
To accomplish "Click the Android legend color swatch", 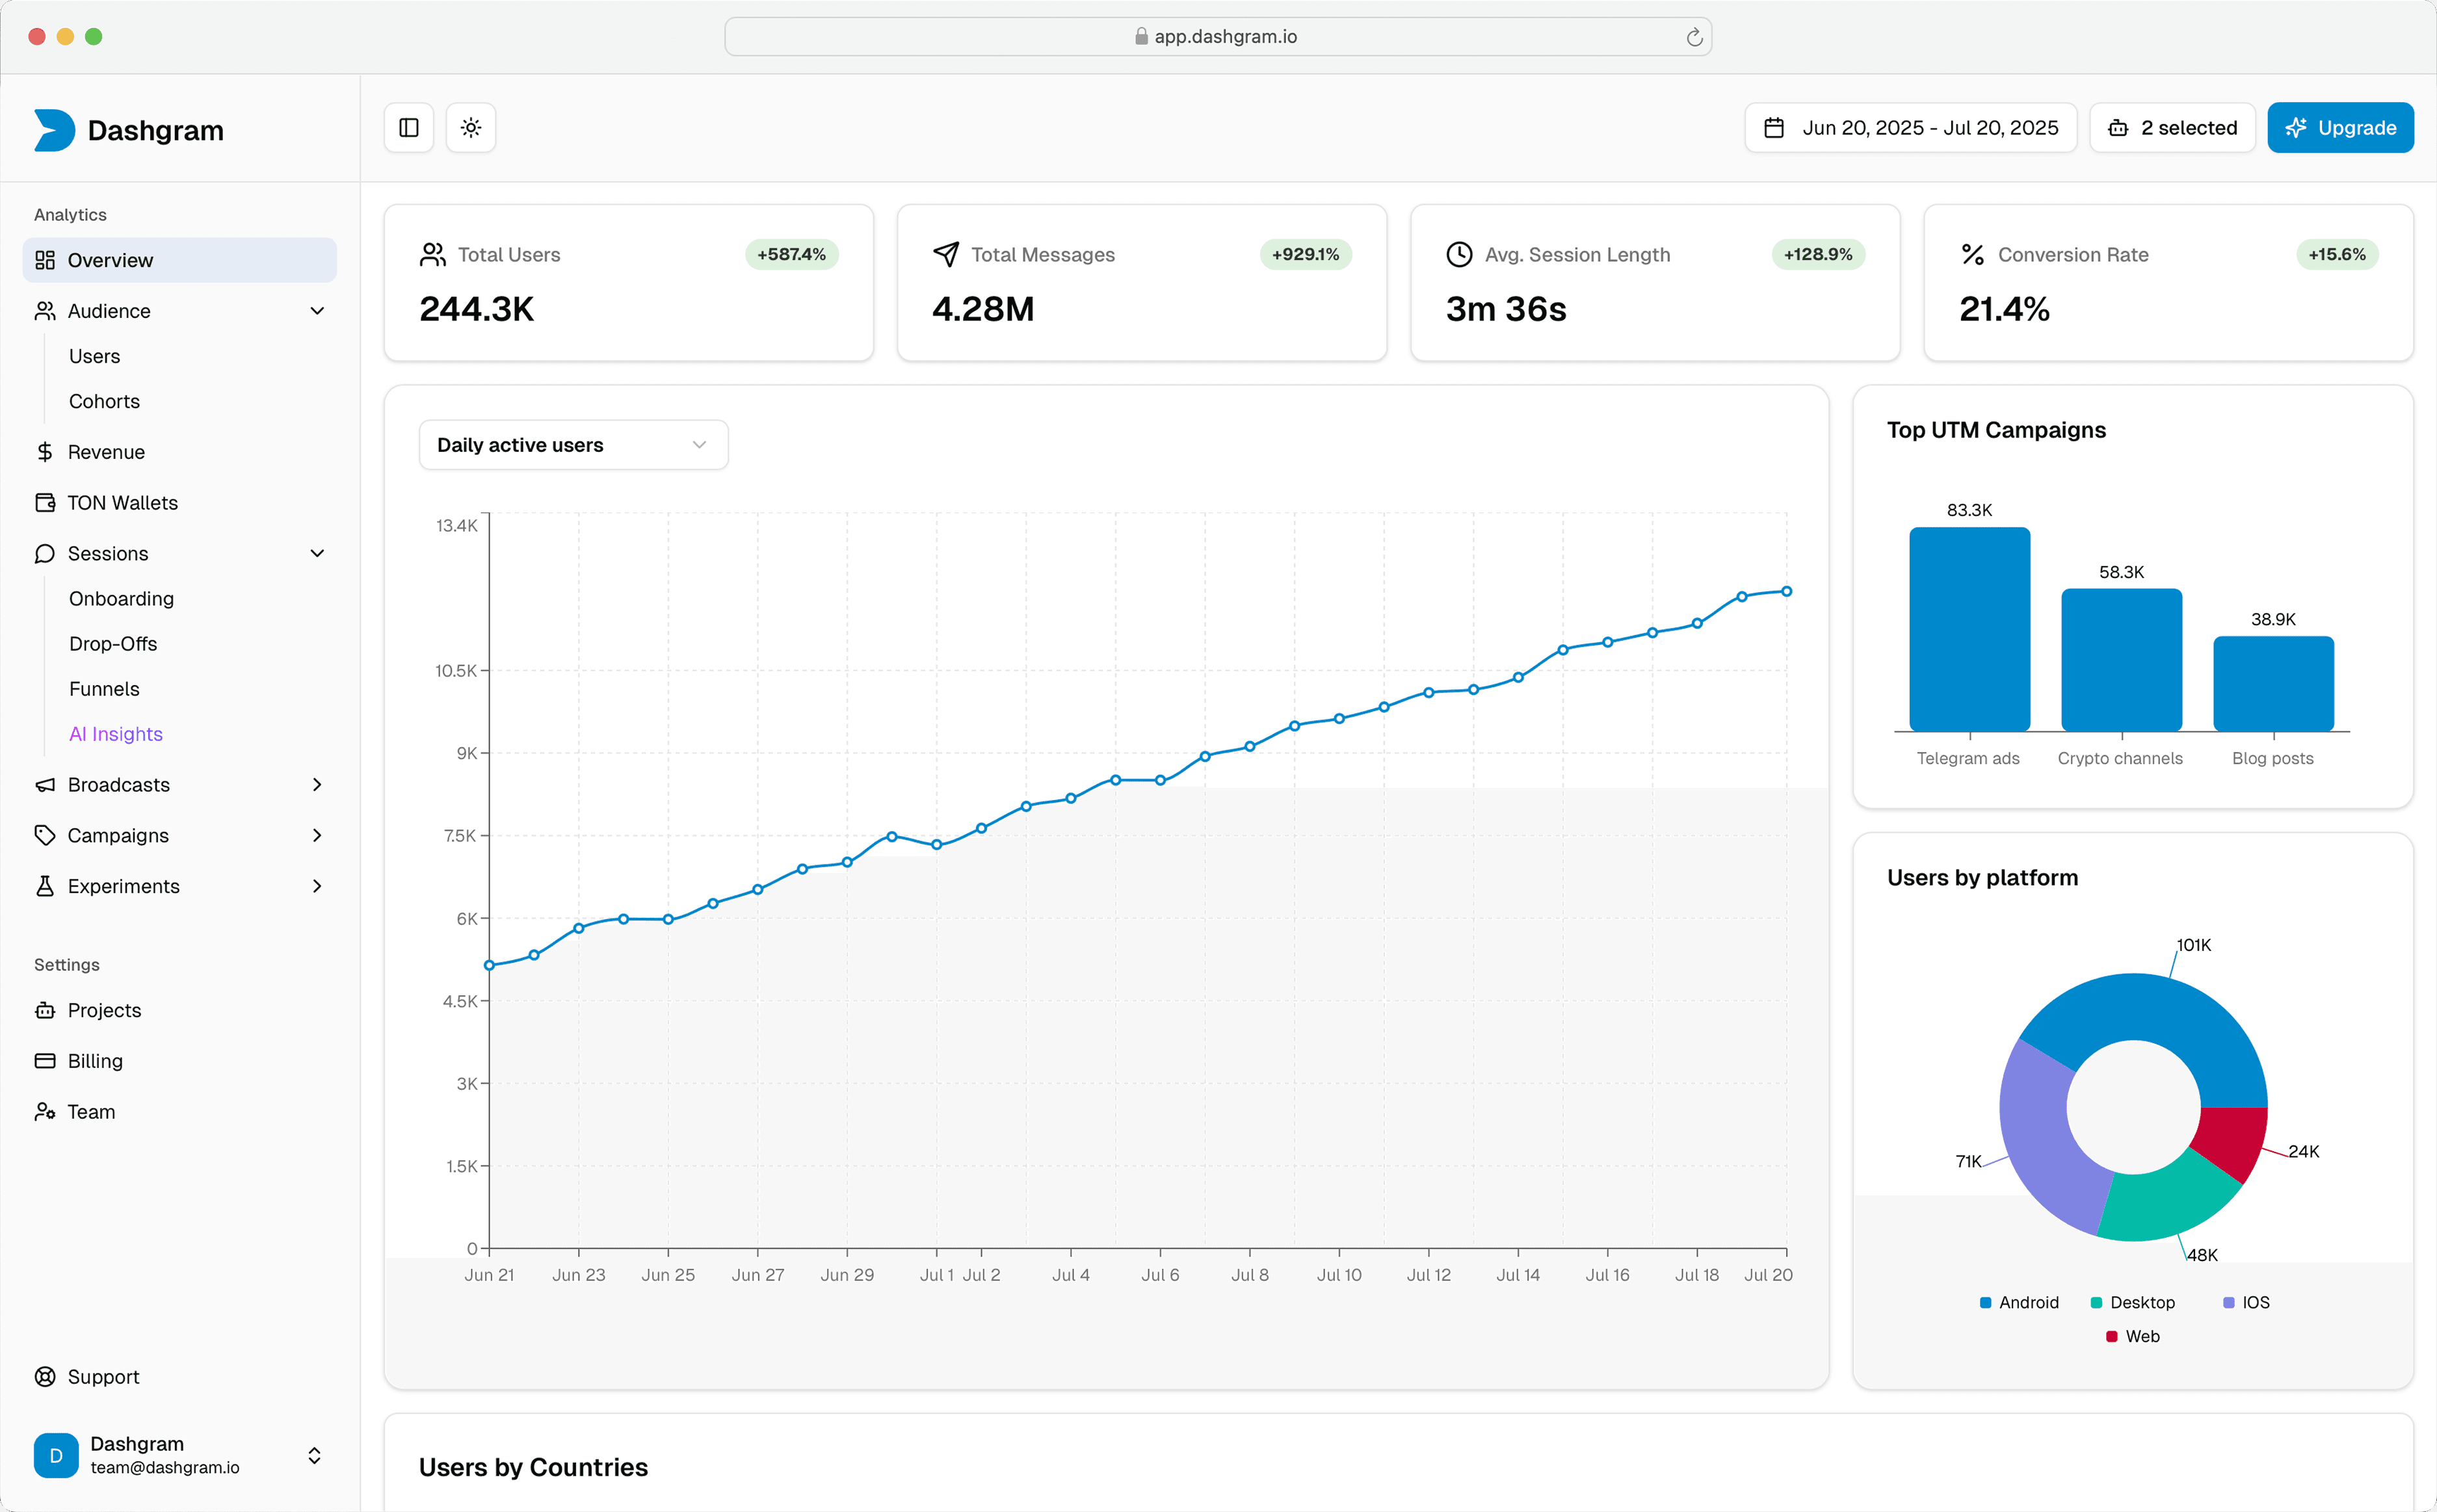I will point(1985,1303).
